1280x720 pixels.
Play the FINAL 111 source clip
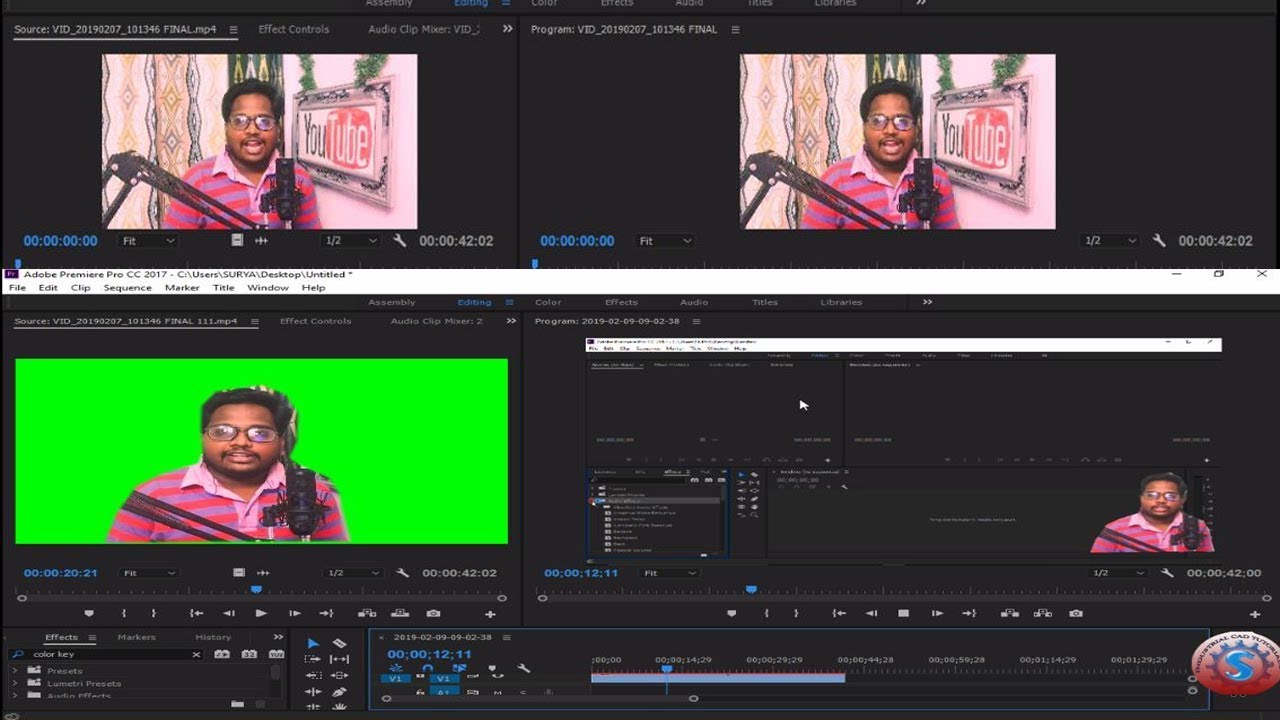[x=261, y=613]
